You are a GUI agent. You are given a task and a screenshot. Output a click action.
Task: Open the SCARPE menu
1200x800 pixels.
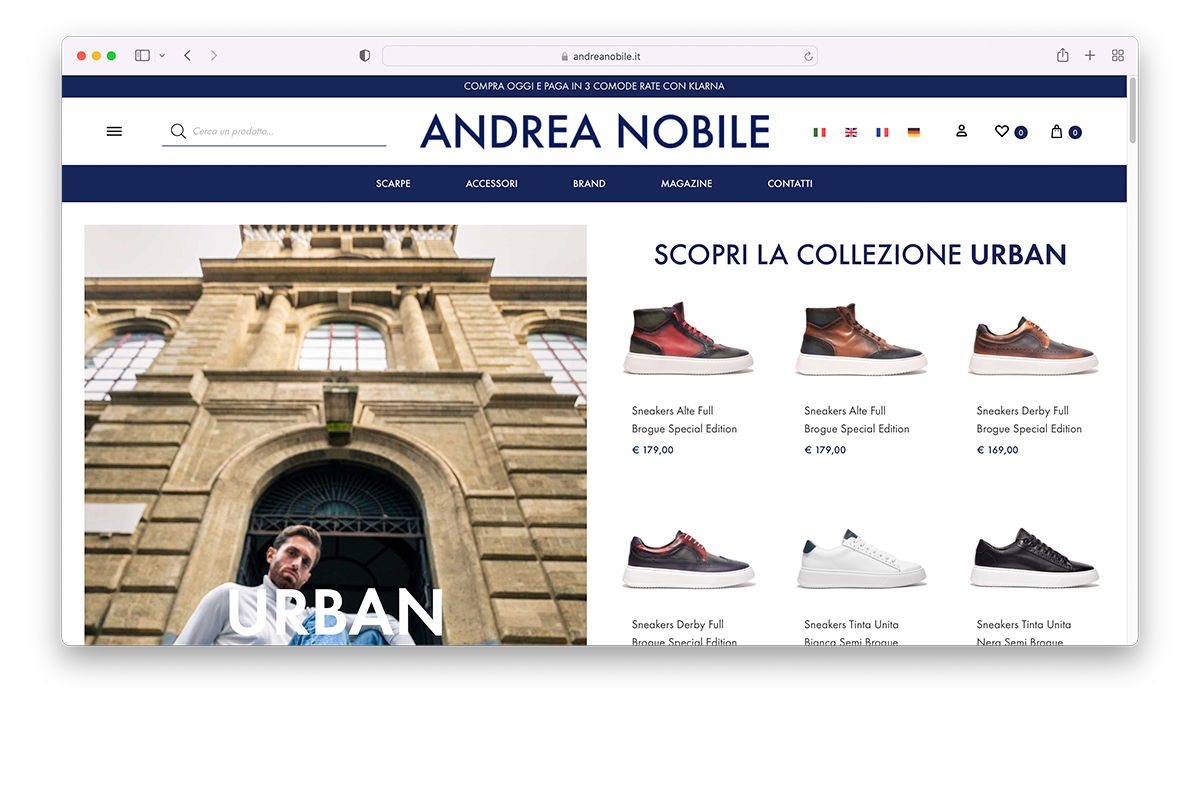pyautogui.click(x=393, y=184)
